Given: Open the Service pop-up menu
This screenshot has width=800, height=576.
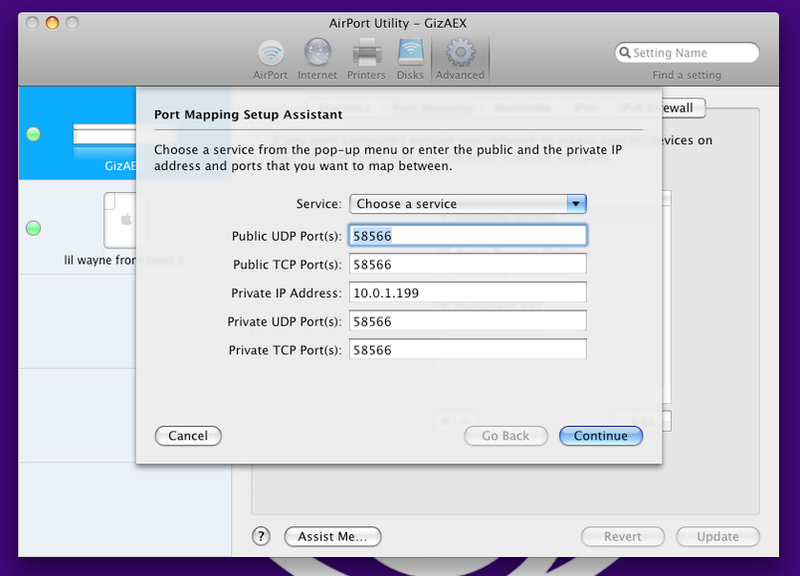Looking at the screenshot, I should click(x=468, y=204).
